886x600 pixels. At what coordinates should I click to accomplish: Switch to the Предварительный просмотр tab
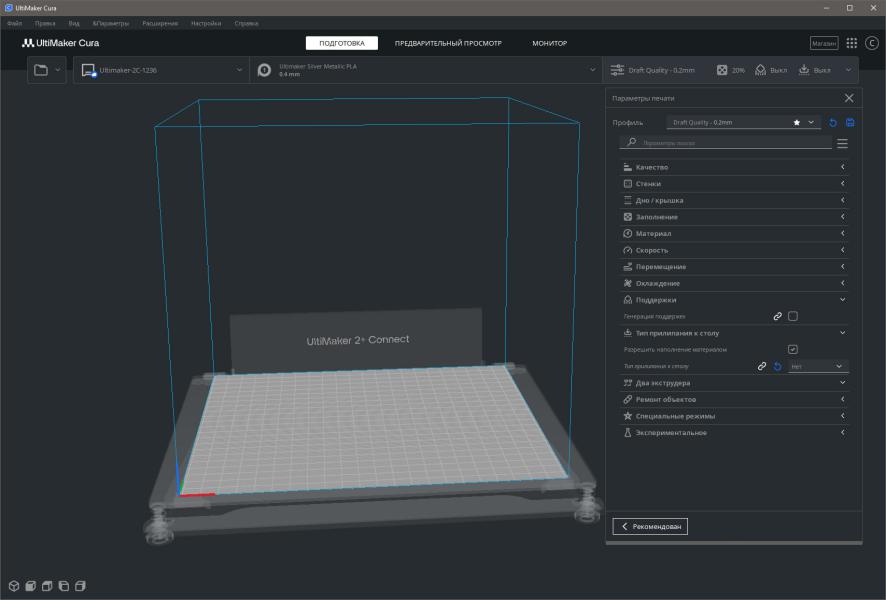(448, 43)
